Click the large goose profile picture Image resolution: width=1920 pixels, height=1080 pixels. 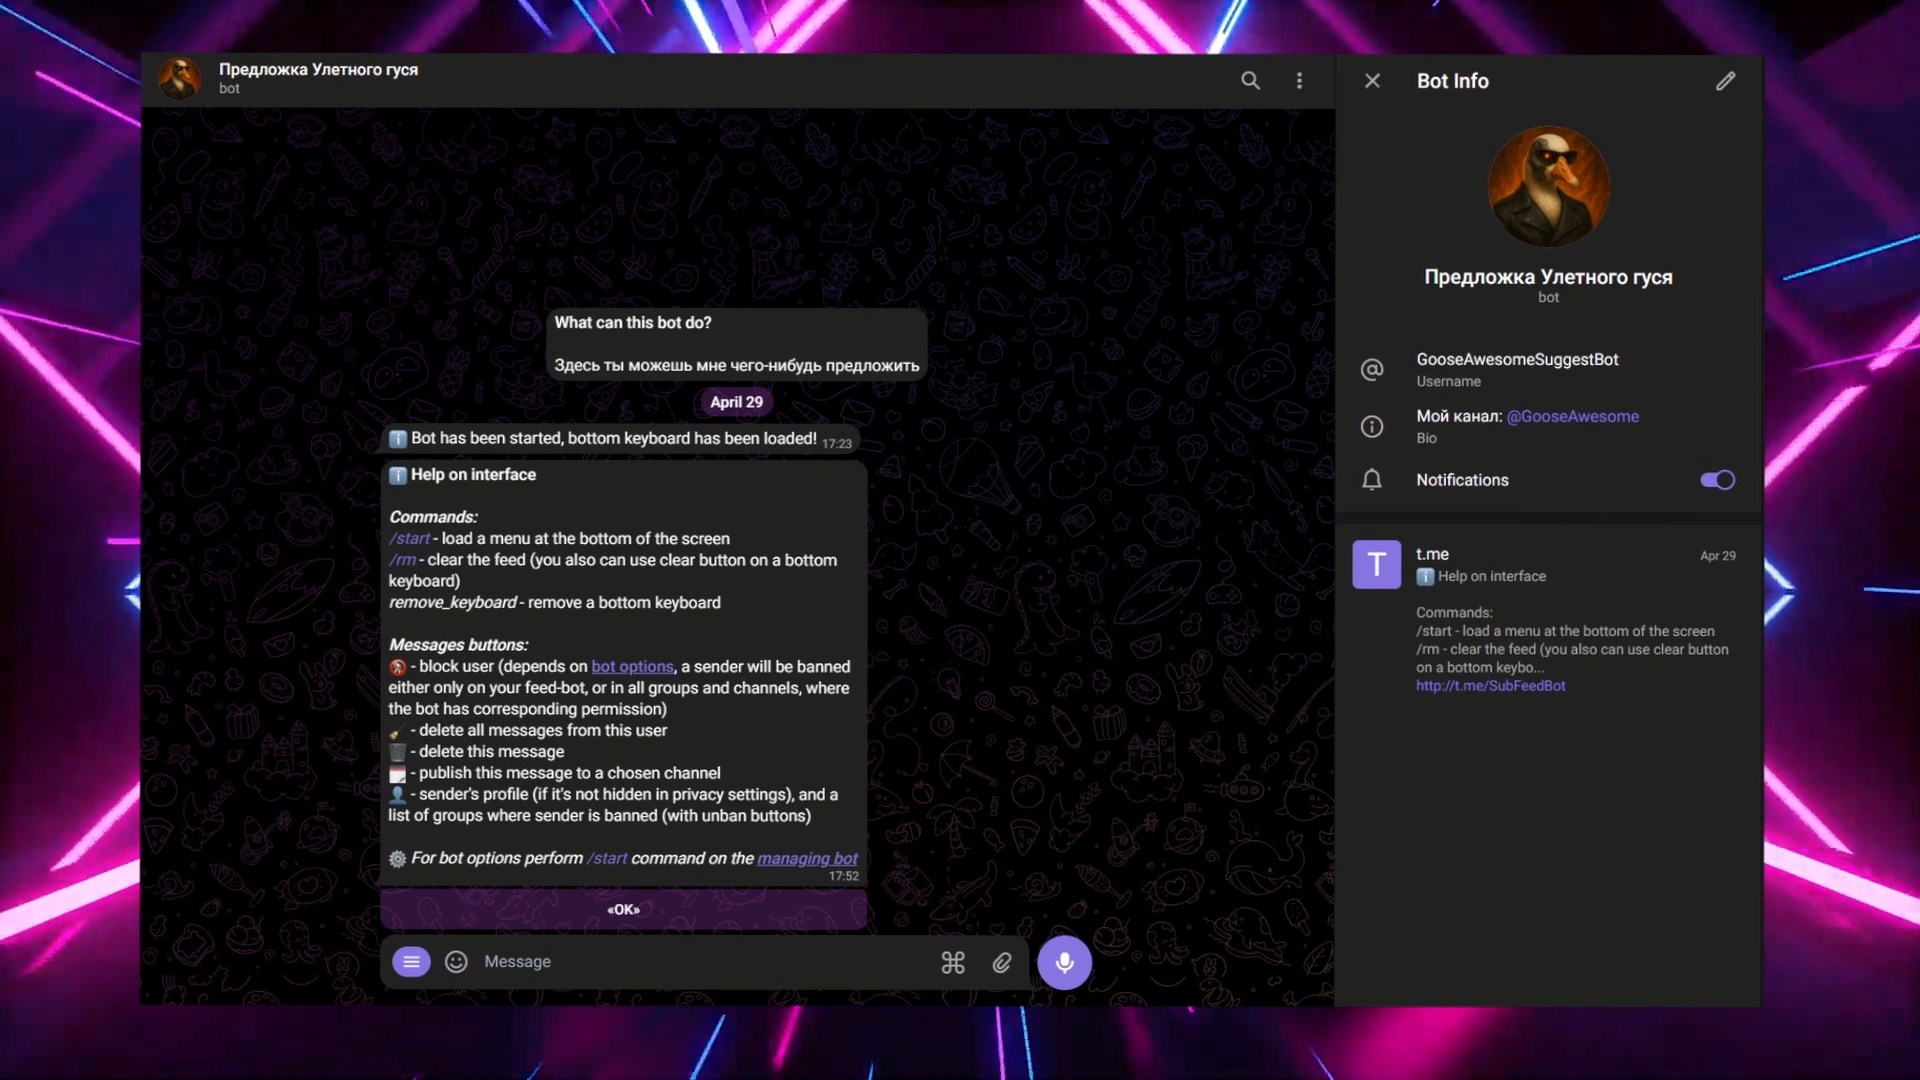click(x=1548, y=187)
